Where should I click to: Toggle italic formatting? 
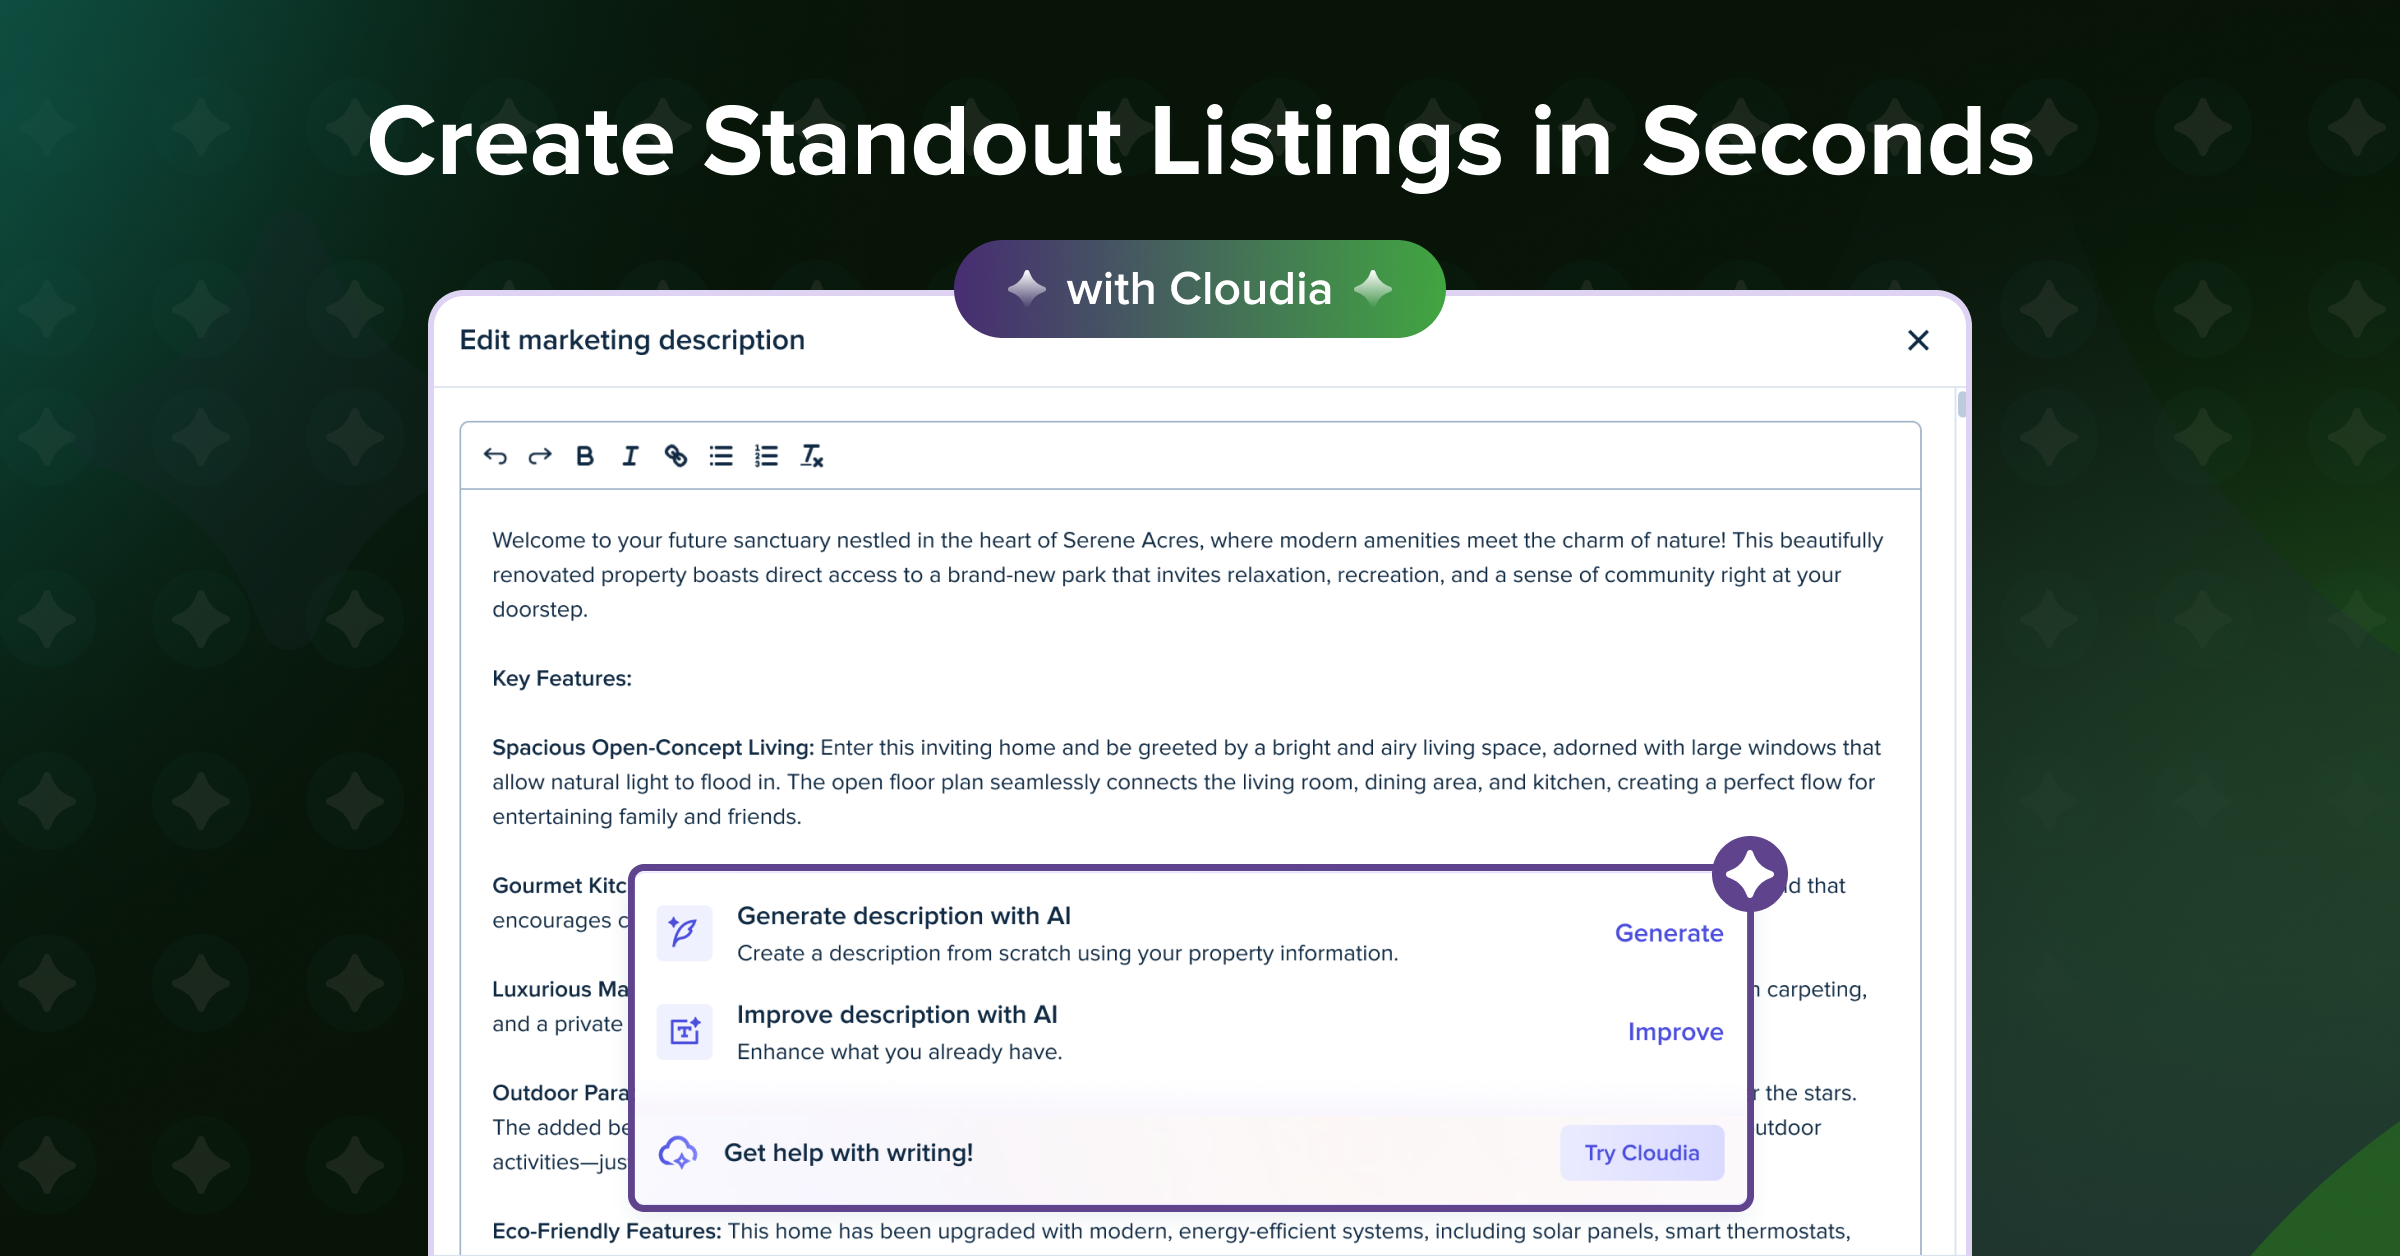coord(630,457)
